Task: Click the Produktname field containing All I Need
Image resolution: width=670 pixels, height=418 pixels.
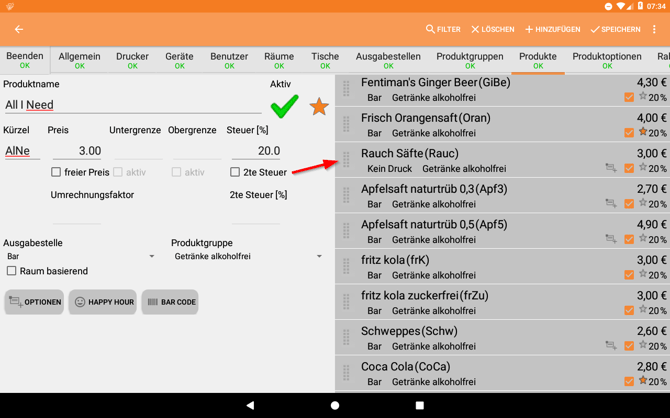Action: click(130, 105)
